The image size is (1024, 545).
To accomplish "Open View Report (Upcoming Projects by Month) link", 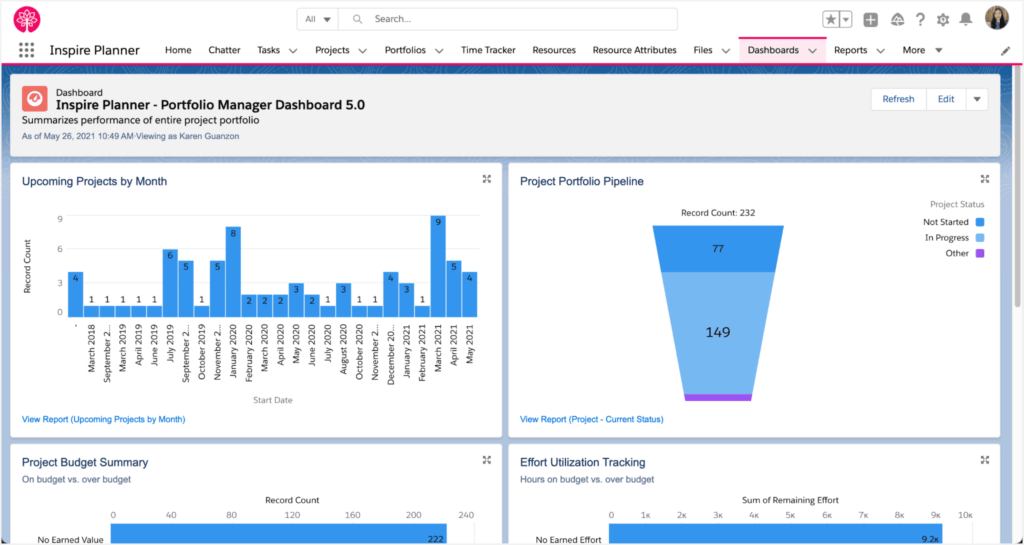I will coord(104,419).
